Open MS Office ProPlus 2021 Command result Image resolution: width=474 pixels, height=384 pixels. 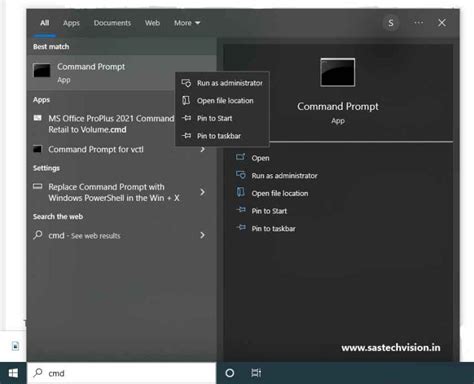111,124
